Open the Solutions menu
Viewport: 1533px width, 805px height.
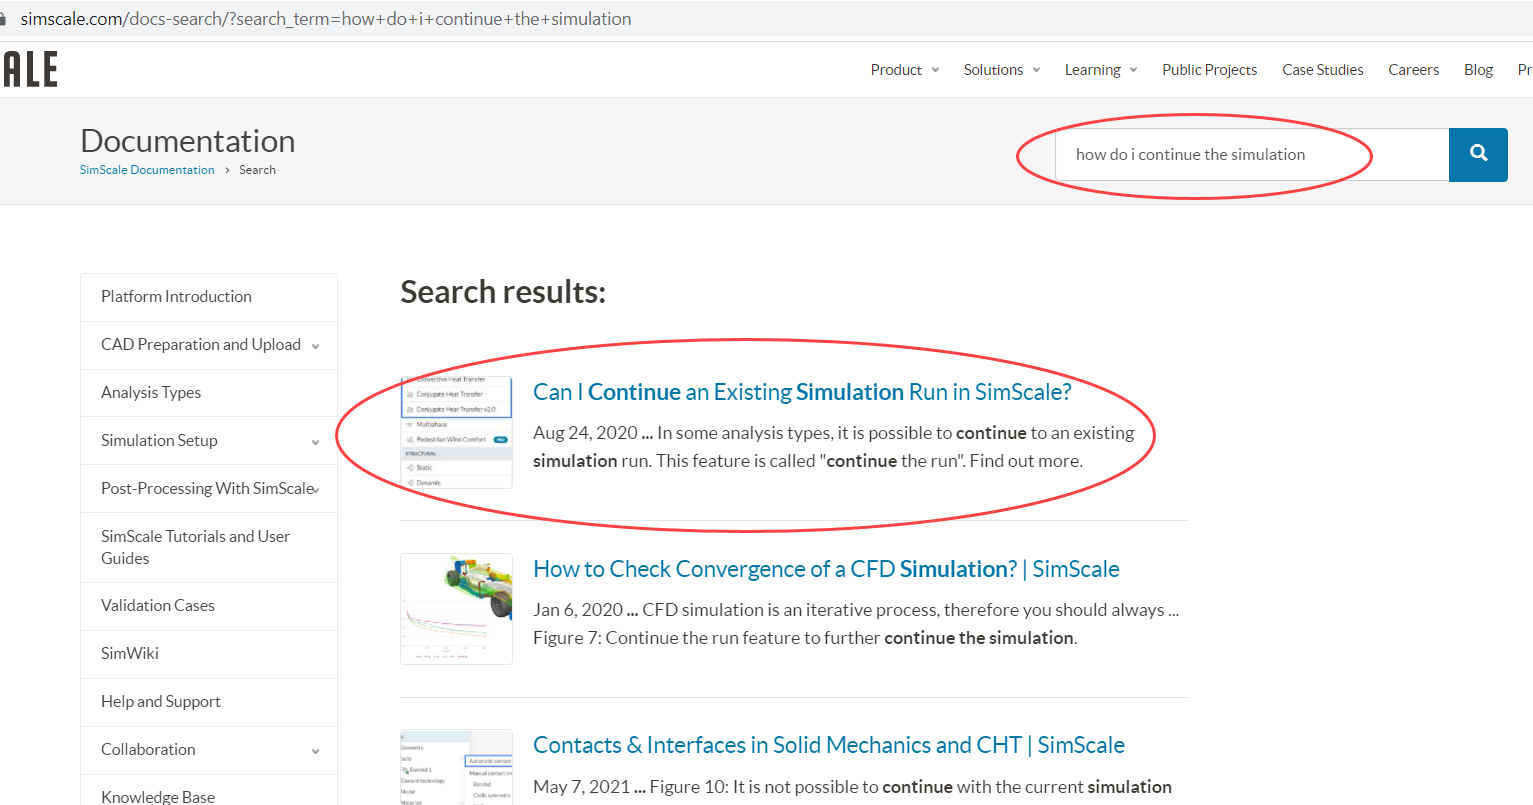tap(993, 70)
